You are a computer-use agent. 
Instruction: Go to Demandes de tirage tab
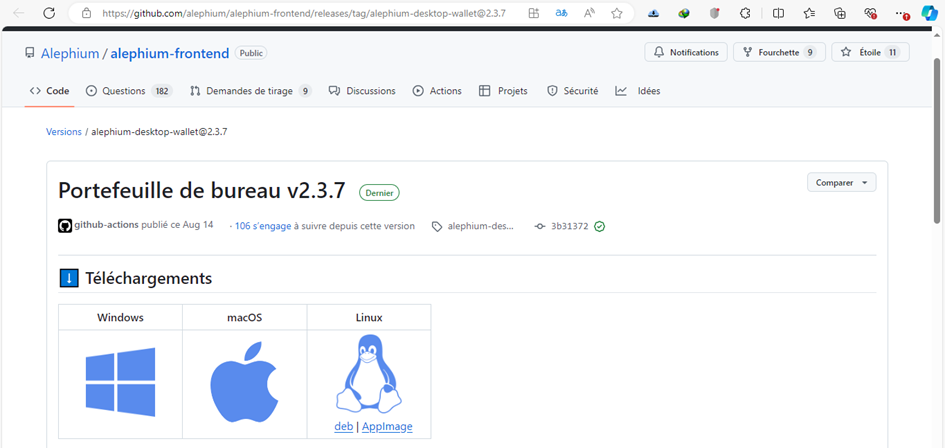pos(250,91)
